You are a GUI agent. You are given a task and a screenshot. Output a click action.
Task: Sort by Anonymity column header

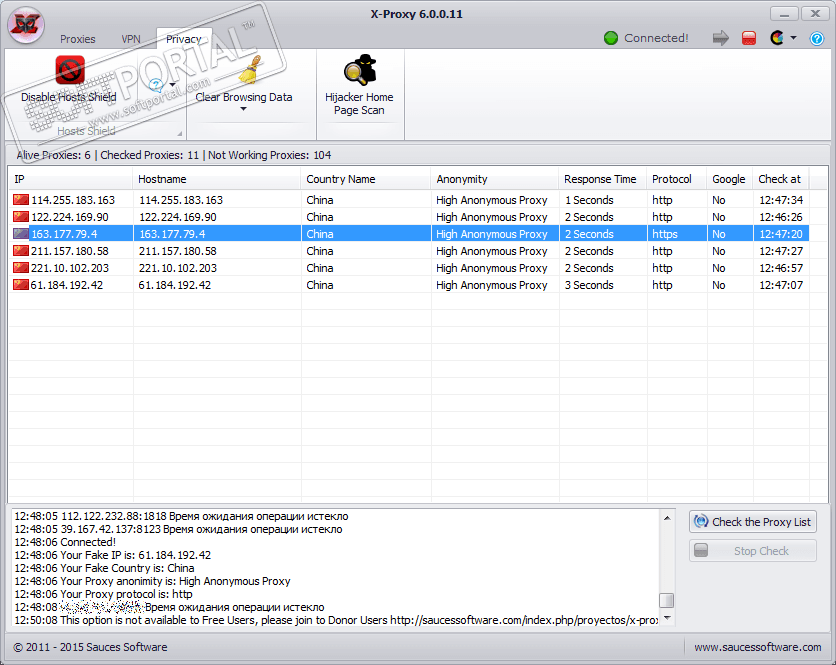point(495,179)
